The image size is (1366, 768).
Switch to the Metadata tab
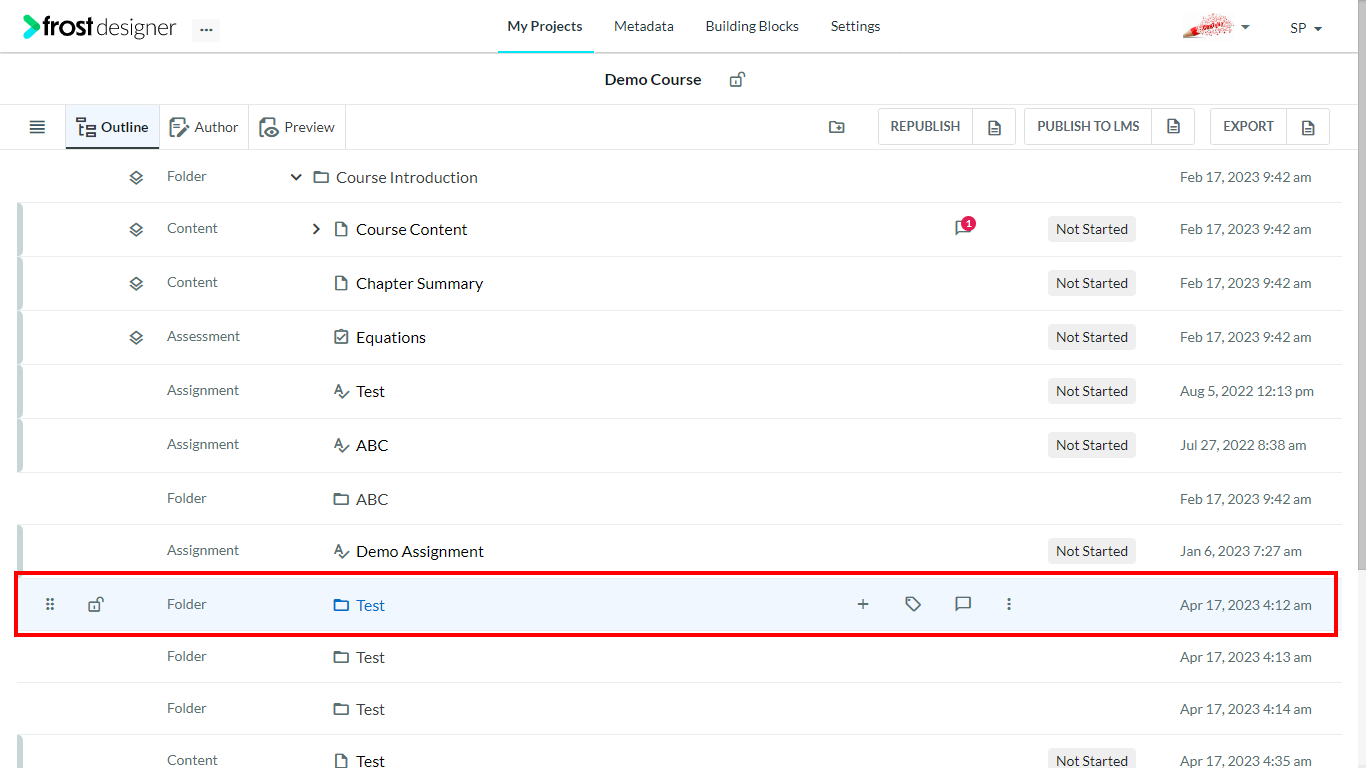pos(644,26)
